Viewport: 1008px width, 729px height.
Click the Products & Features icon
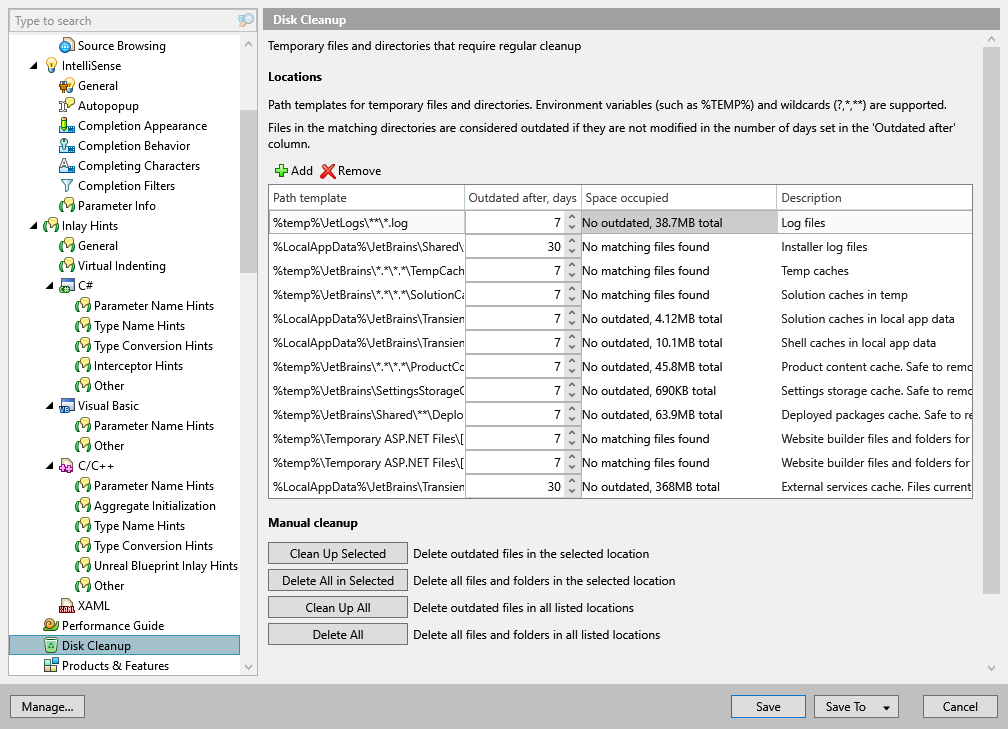coord(51,666)
